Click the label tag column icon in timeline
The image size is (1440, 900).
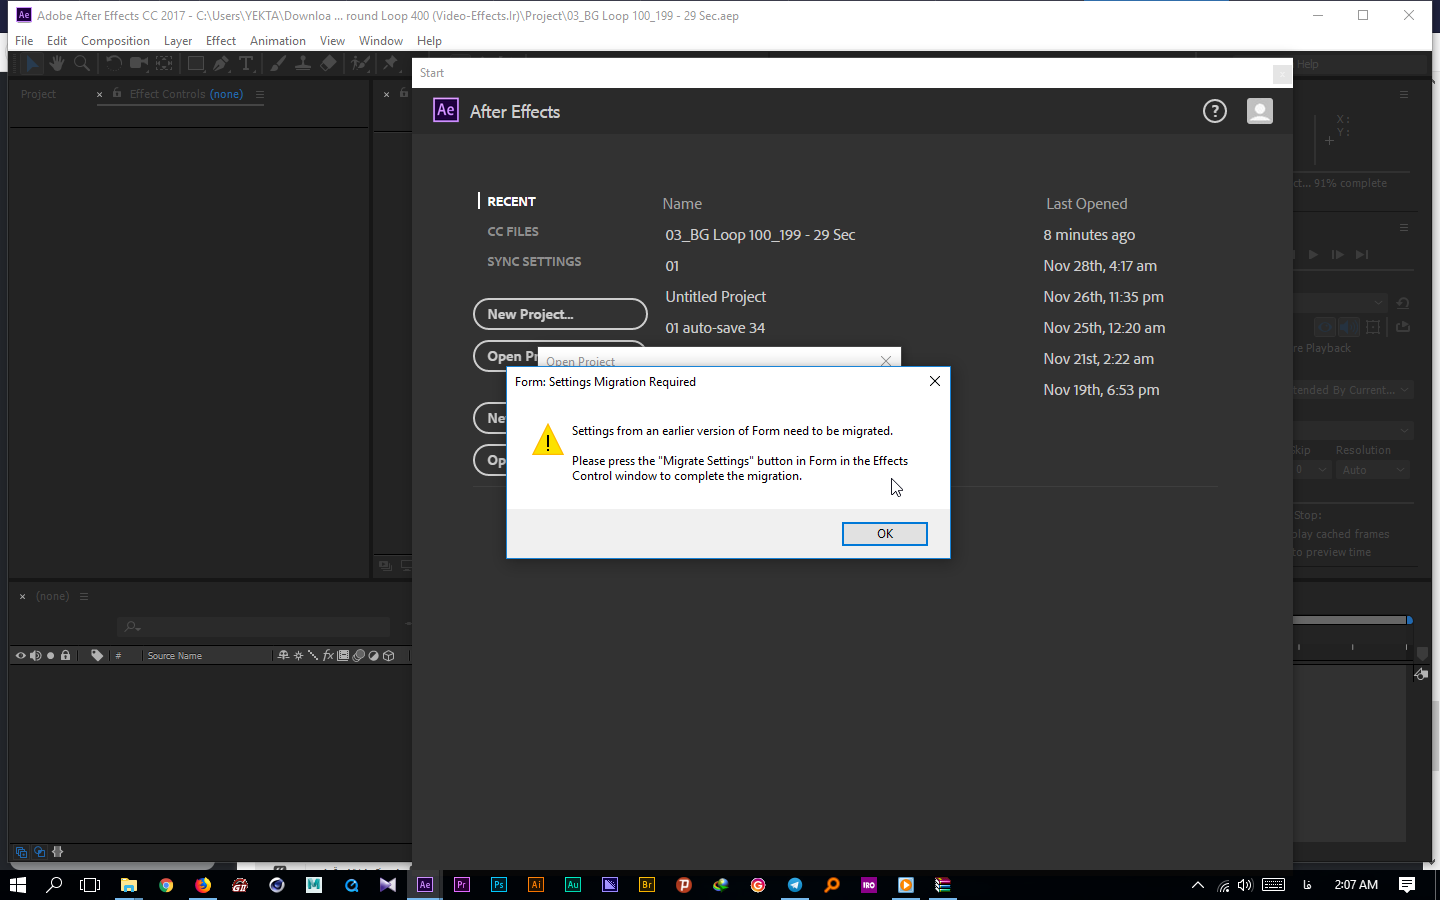click(97, 656)
